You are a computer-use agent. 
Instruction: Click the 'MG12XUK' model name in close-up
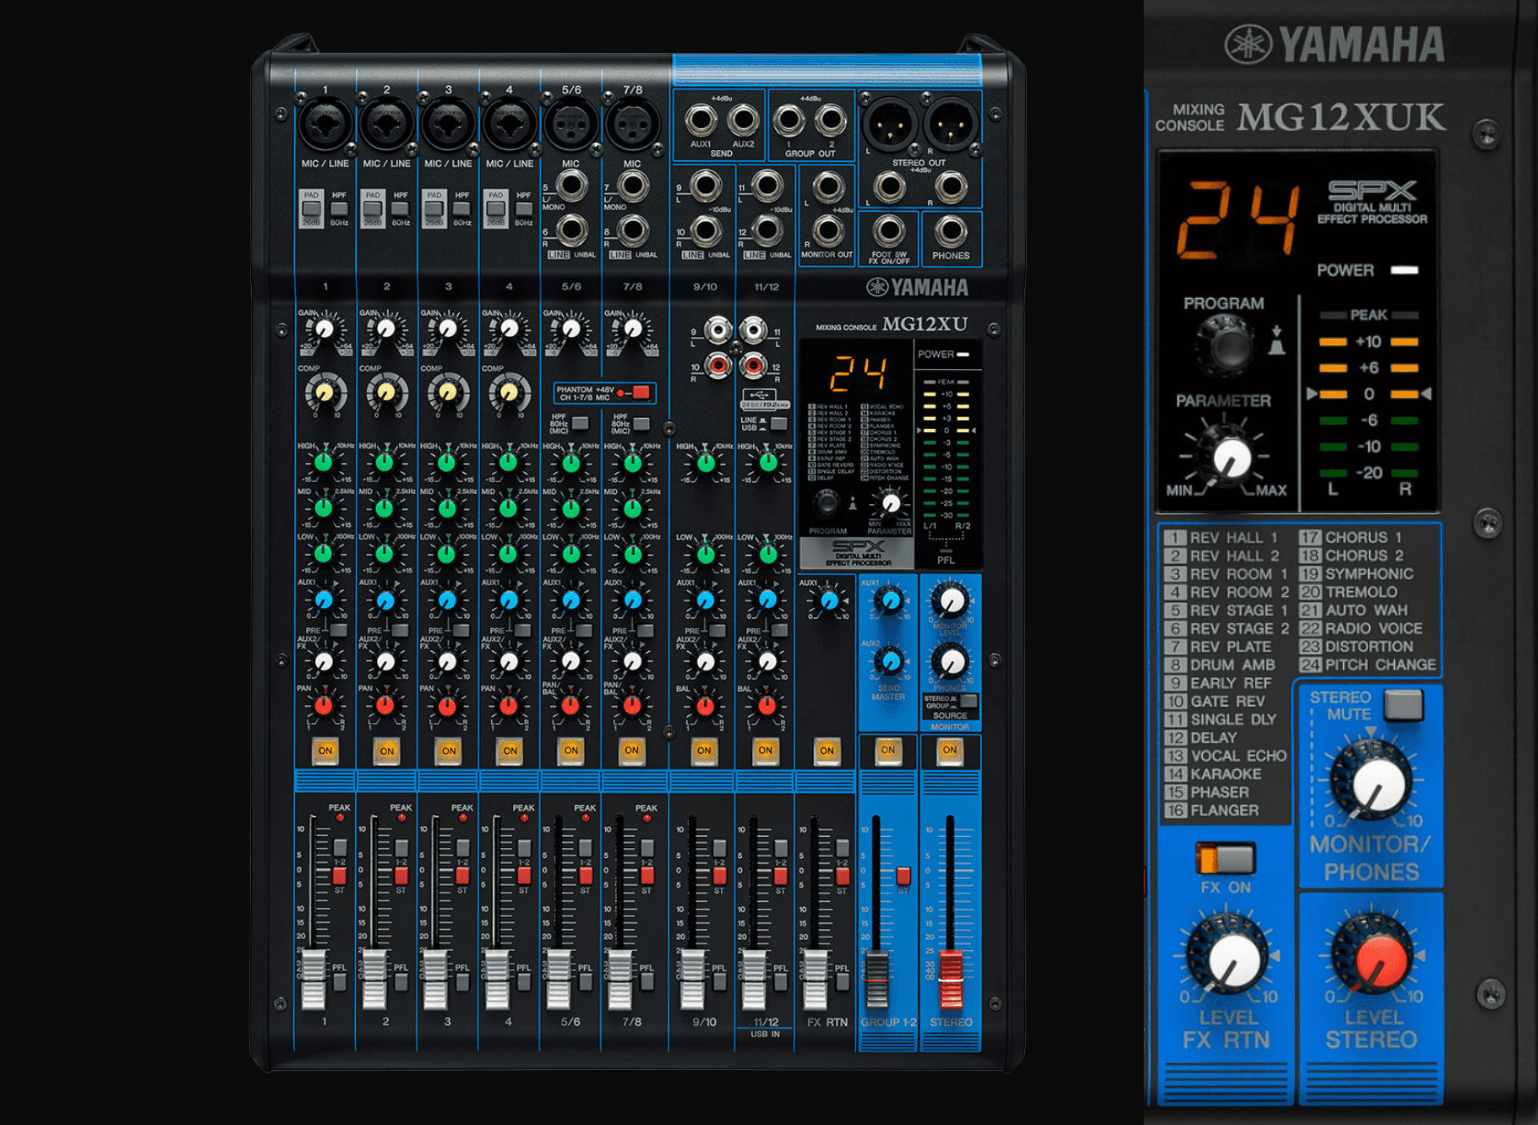pyautogui.click(x=1341, y=118)
